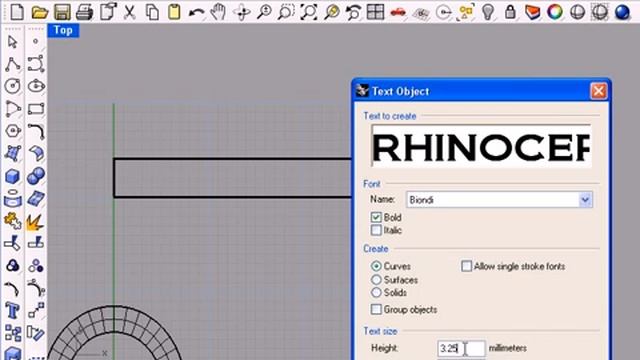Click the Copy to clipboard icon

pos(152,11)
